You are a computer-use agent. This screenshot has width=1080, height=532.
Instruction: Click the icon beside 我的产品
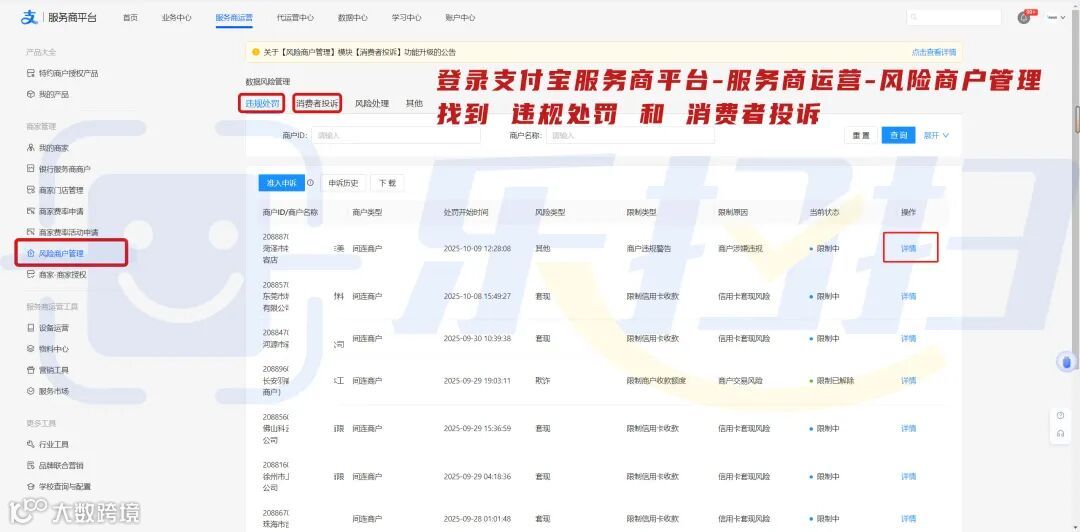[x=30, y=94]
